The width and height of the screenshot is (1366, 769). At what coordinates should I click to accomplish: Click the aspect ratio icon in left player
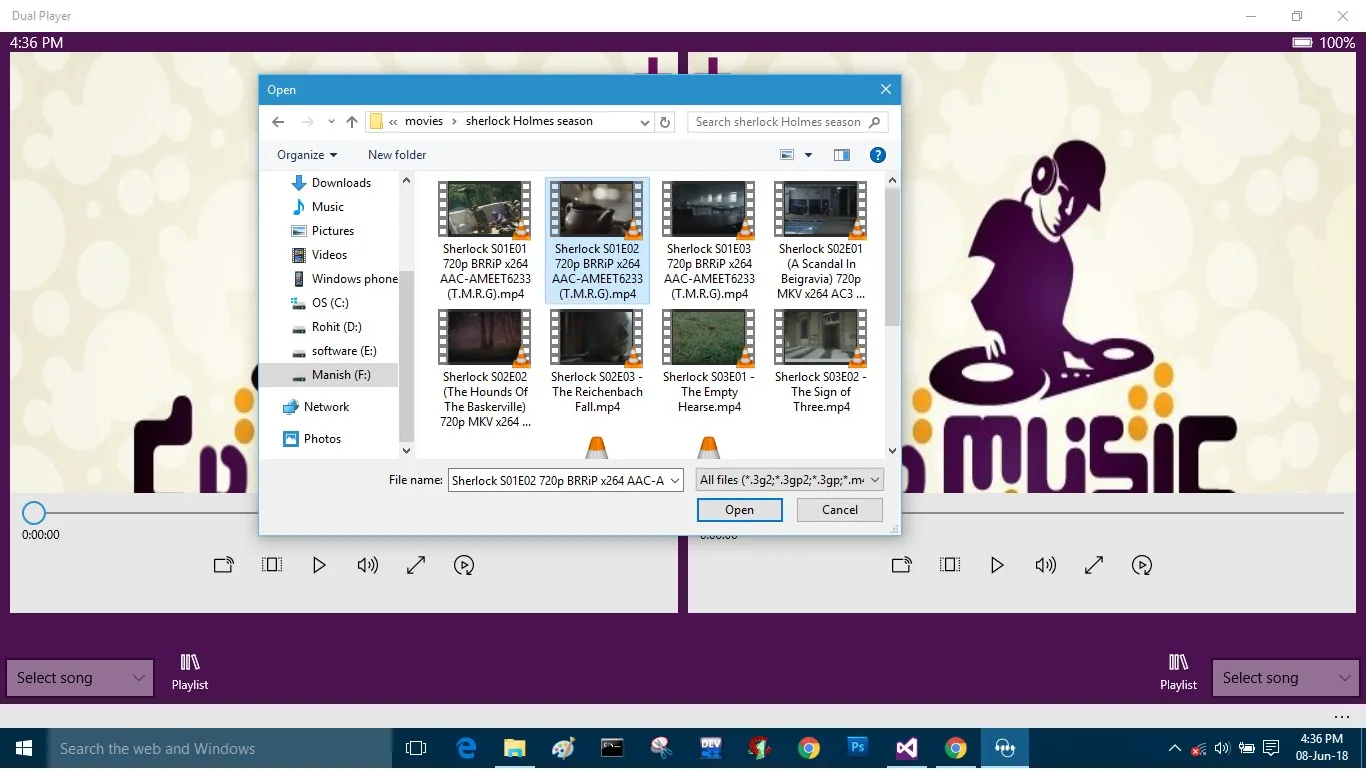271,565
